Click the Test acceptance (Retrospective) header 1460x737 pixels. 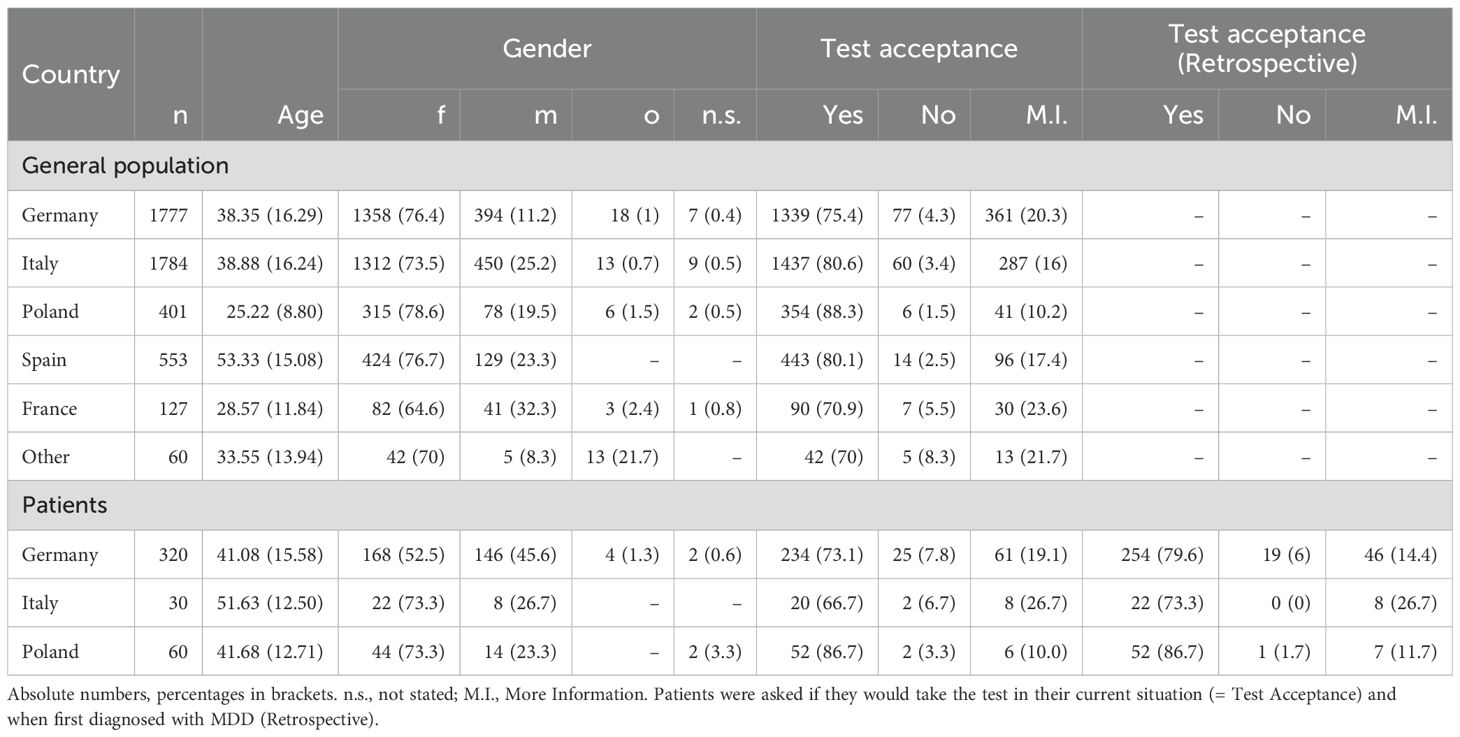pos(1266,48)
